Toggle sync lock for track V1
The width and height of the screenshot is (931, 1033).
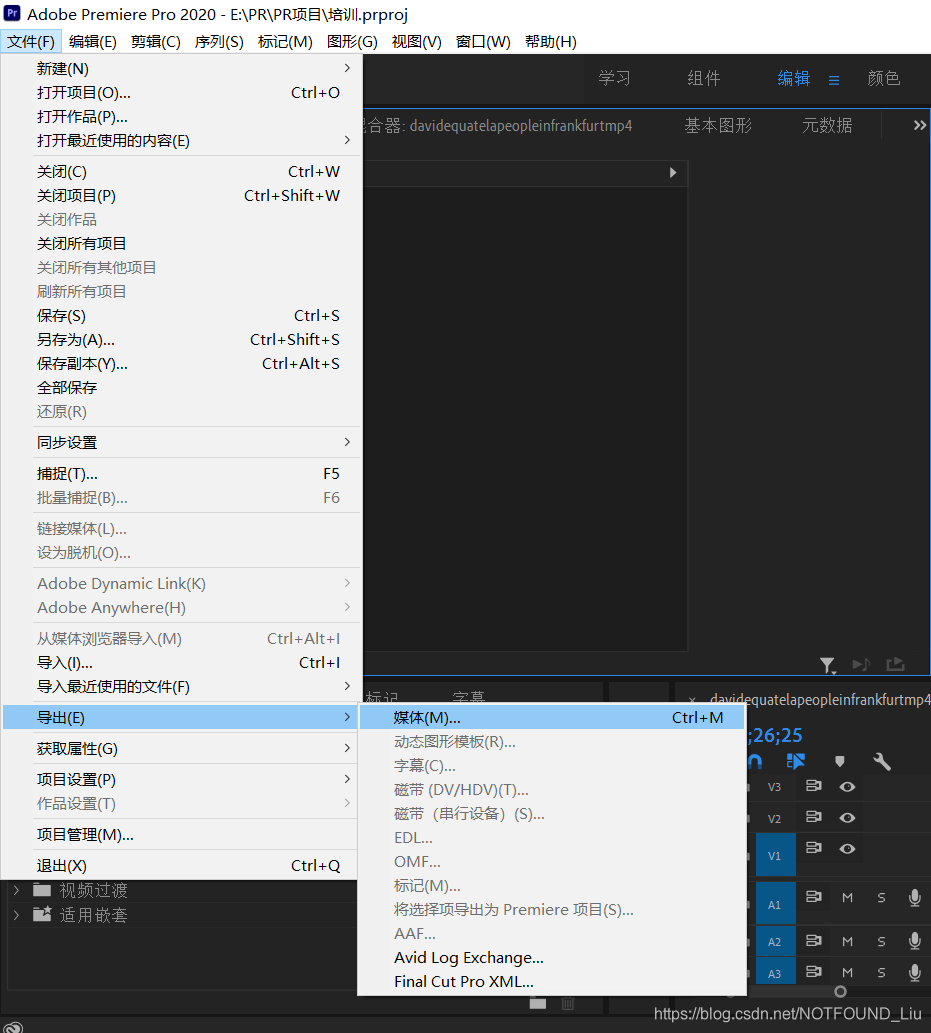tap(814, 848)
